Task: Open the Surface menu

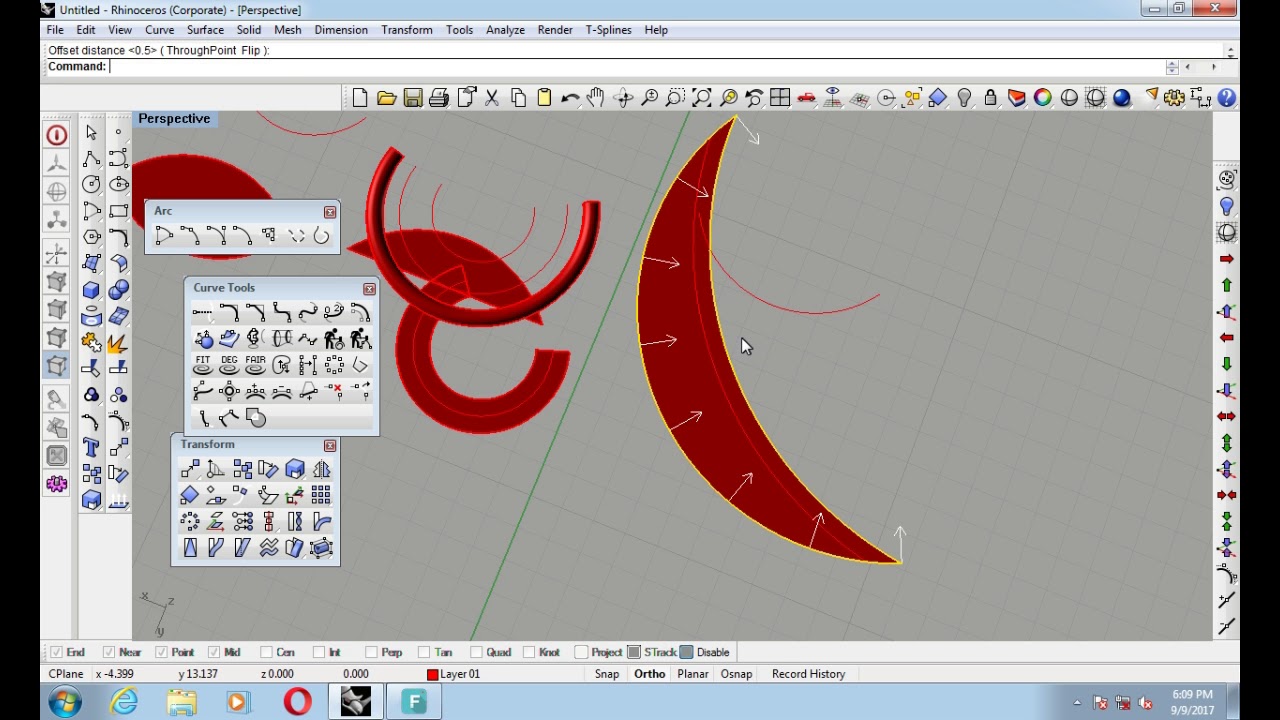Action: (205, 30)
